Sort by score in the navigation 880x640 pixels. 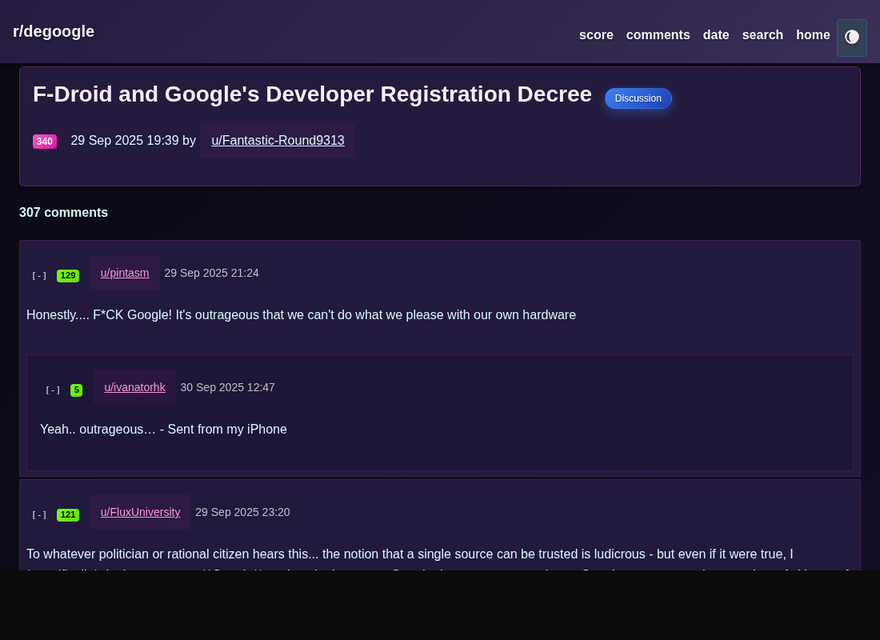pyautogui.click(x=596, y=35)
